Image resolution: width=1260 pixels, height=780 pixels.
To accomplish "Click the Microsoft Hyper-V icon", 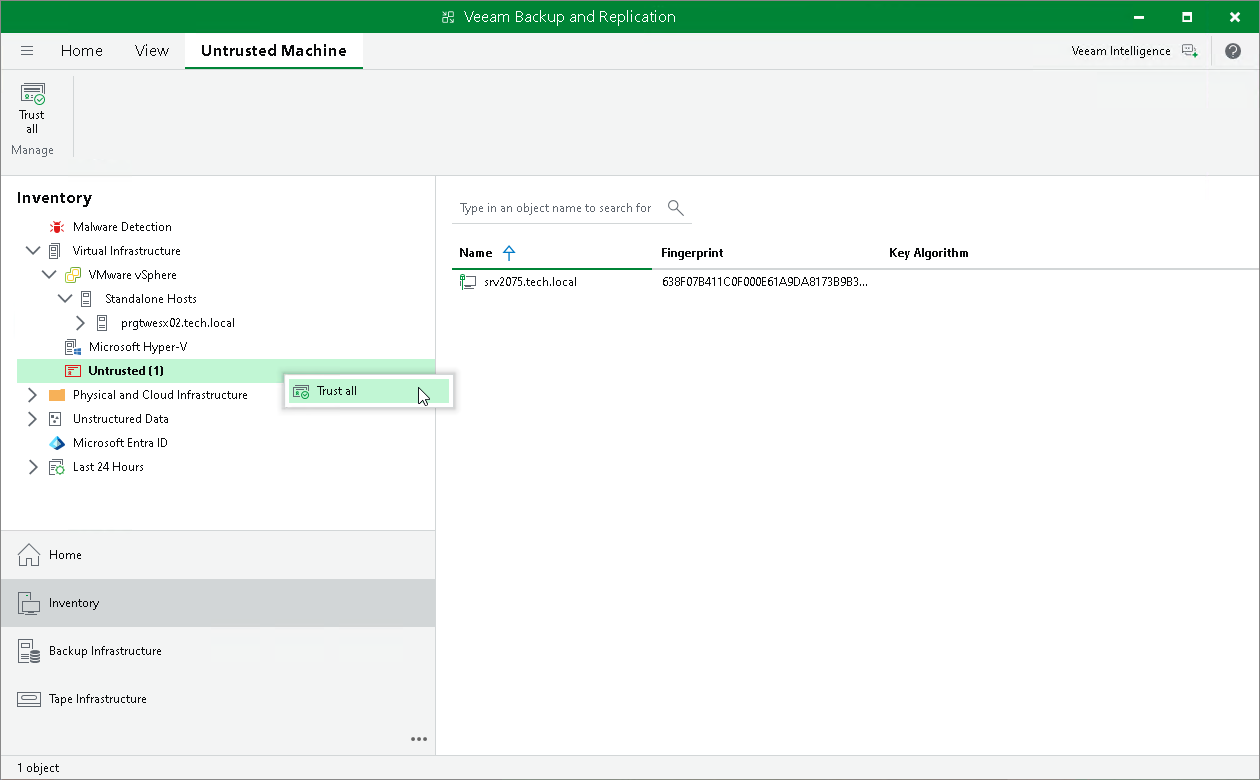I will click(72, 347).
